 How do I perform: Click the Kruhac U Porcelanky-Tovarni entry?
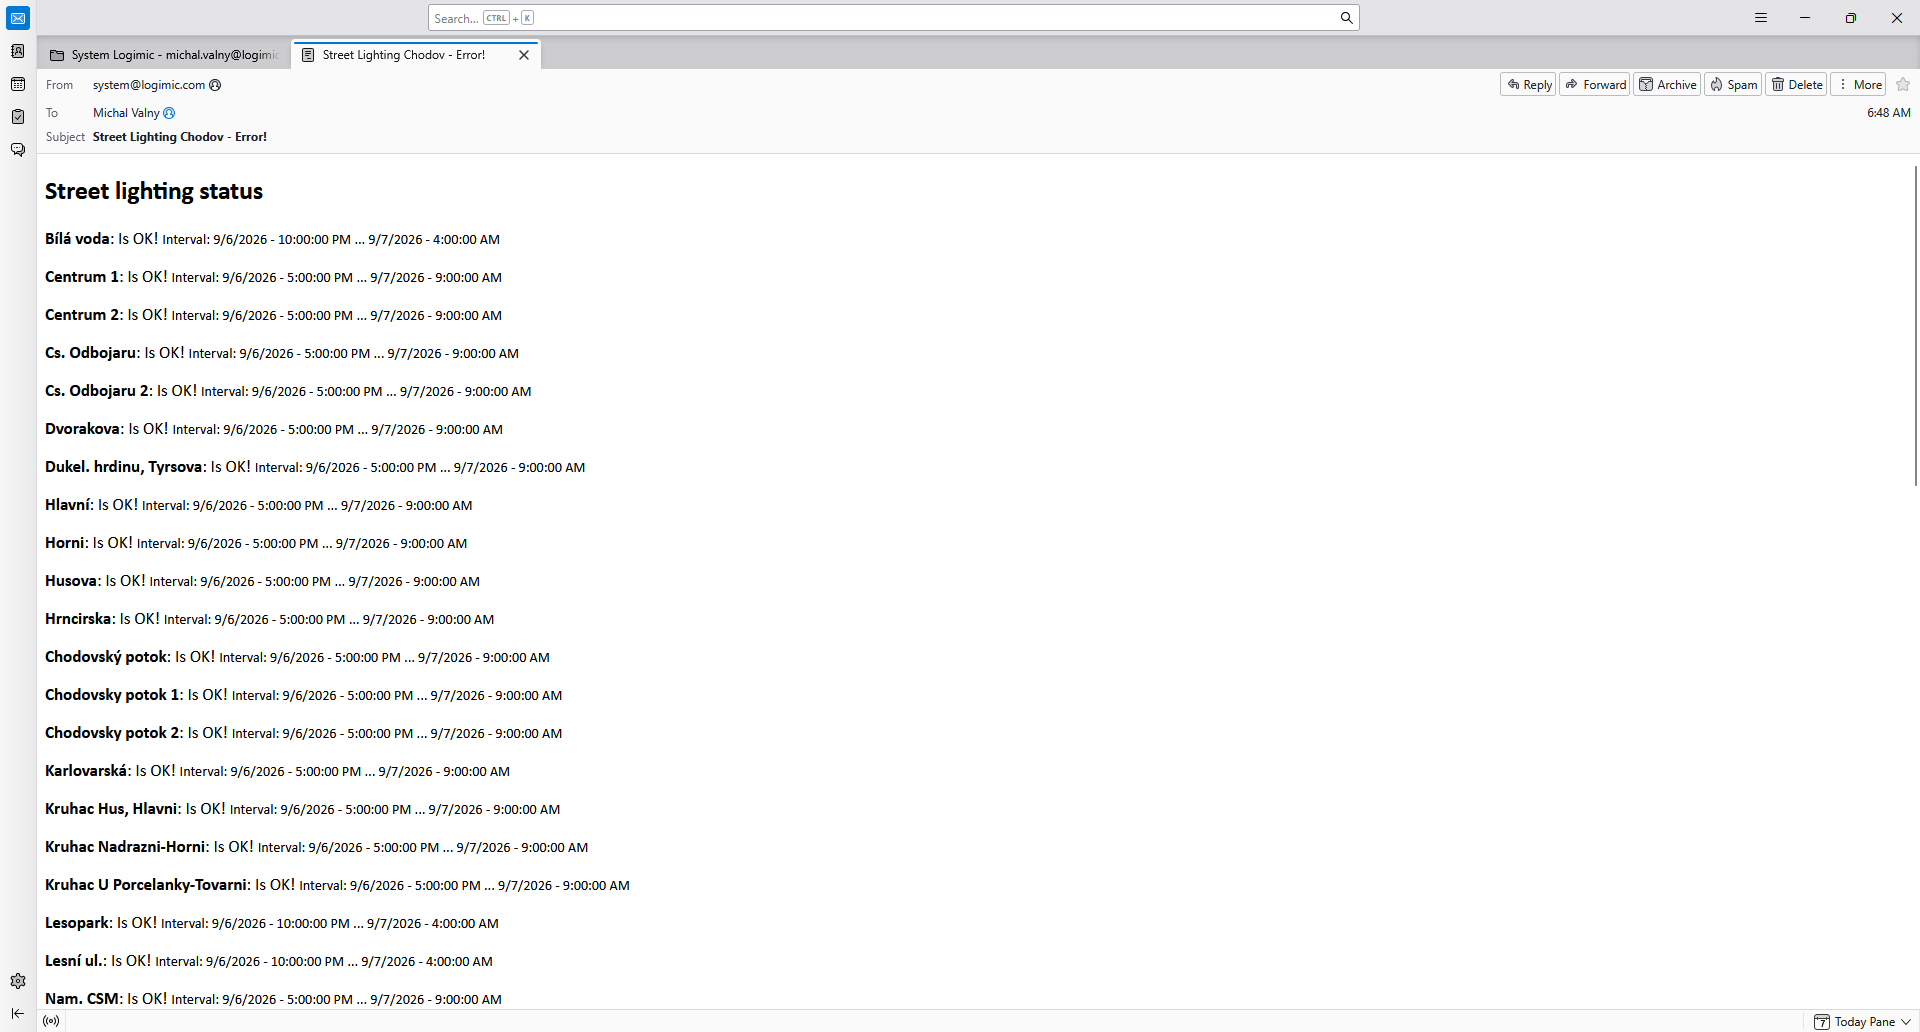point(337,885)
